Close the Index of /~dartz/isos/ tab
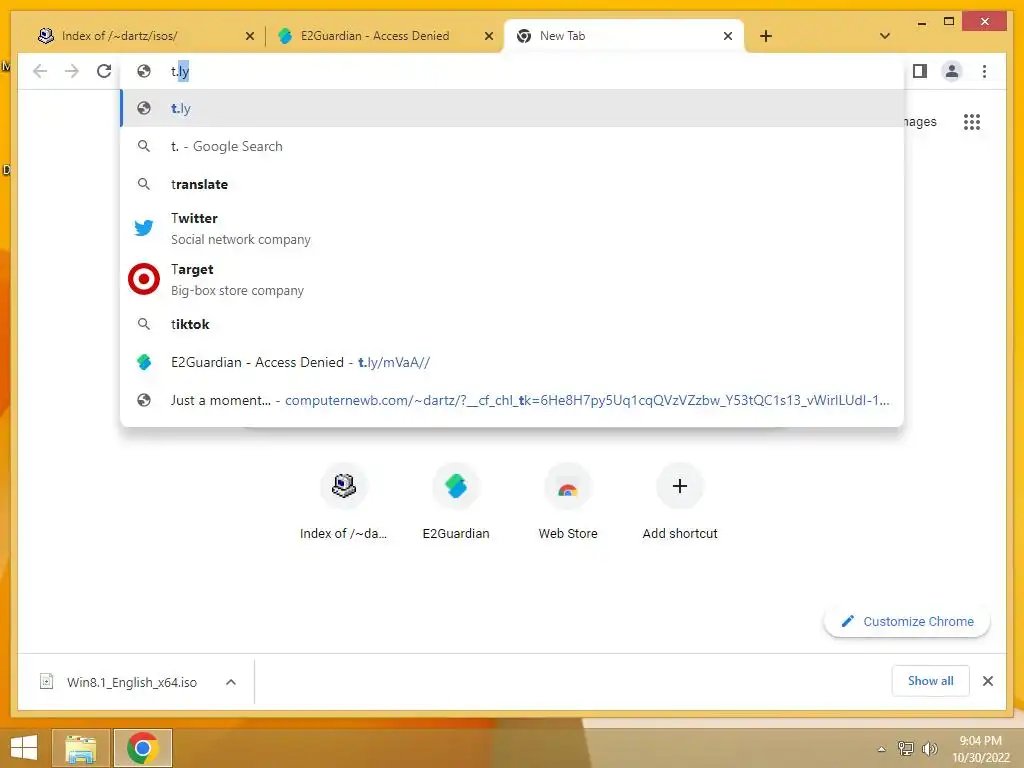The image size is (1024, 768). (x=249, y=36)
